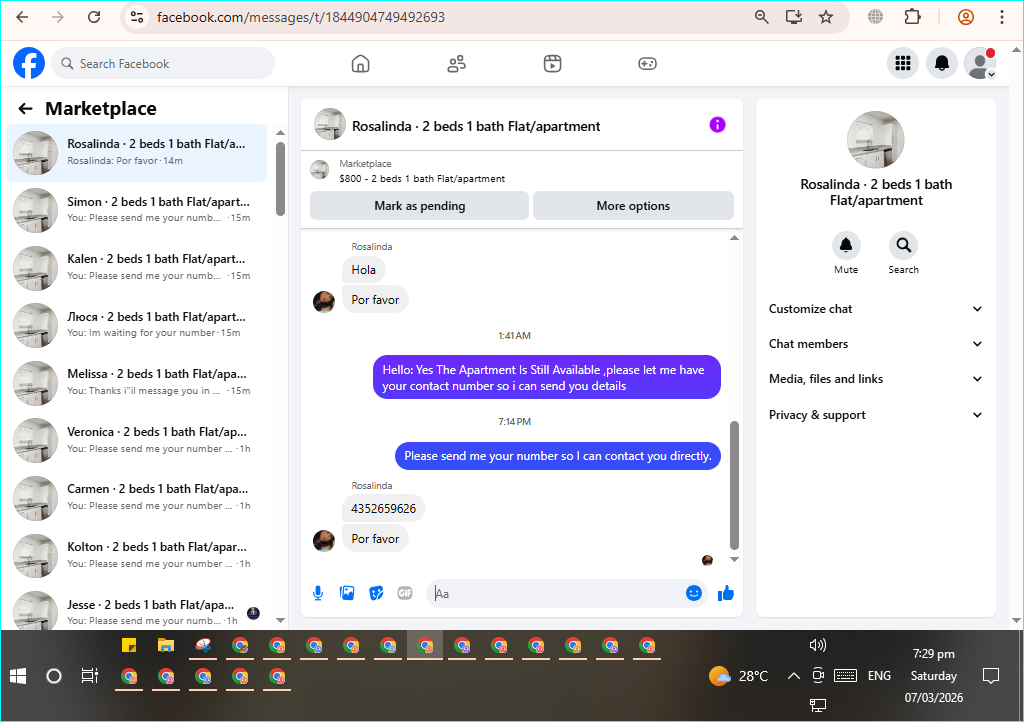Click the conversation list scrollbar
Screen dimensions: 1024x722
(280, 179)
